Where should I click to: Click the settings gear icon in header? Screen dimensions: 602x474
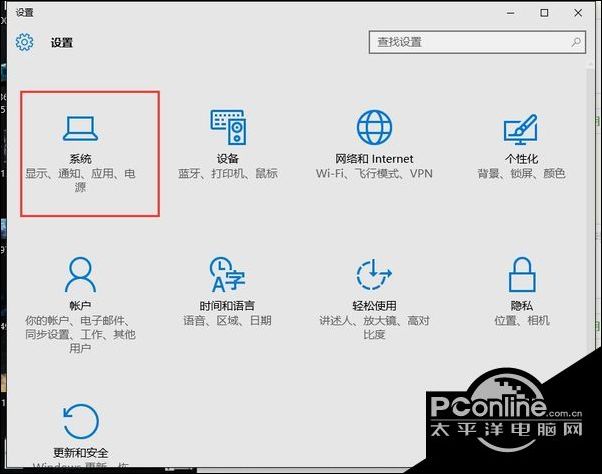pos(25,42)
